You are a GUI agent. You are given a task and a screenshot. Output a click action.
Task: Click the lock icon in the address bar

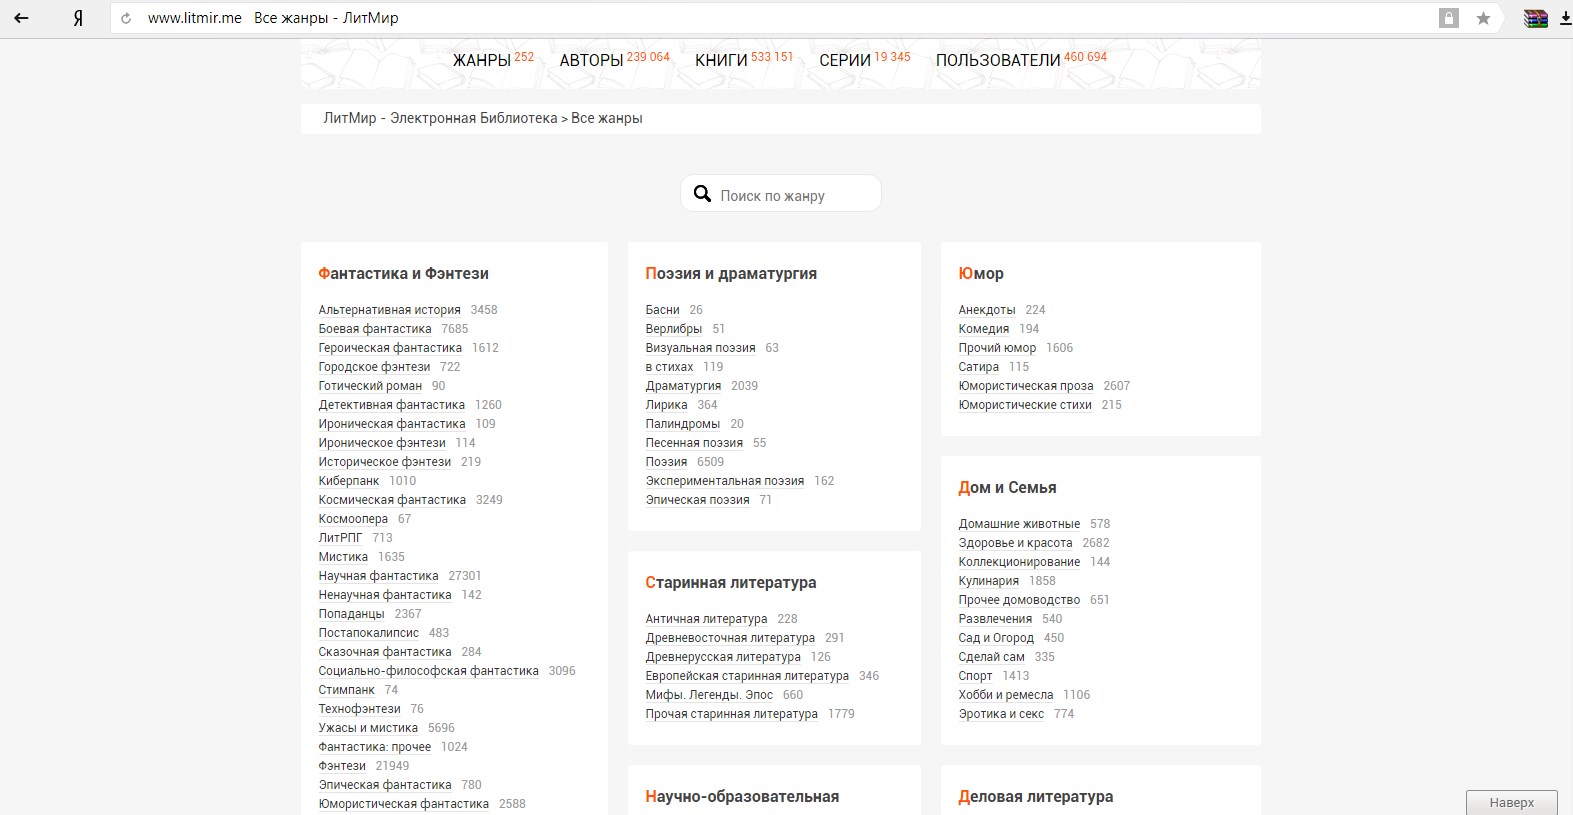pyautogui.click(x=1448, y=18)
